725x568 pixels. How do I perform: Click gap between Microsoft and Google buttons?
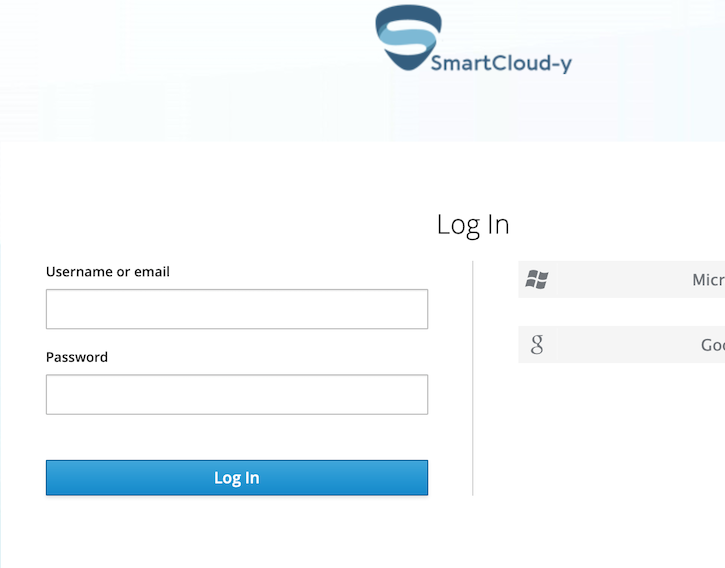[x=620, y=312]
